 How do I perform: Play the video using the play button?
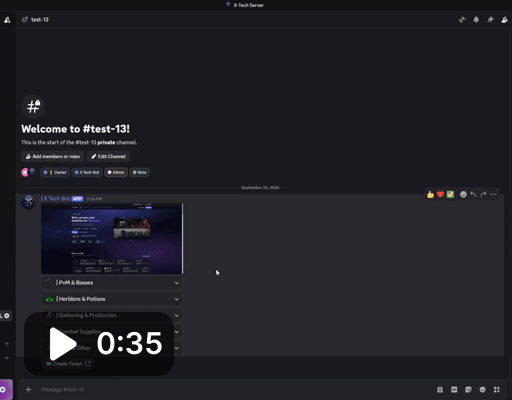[x=62, y=344]
